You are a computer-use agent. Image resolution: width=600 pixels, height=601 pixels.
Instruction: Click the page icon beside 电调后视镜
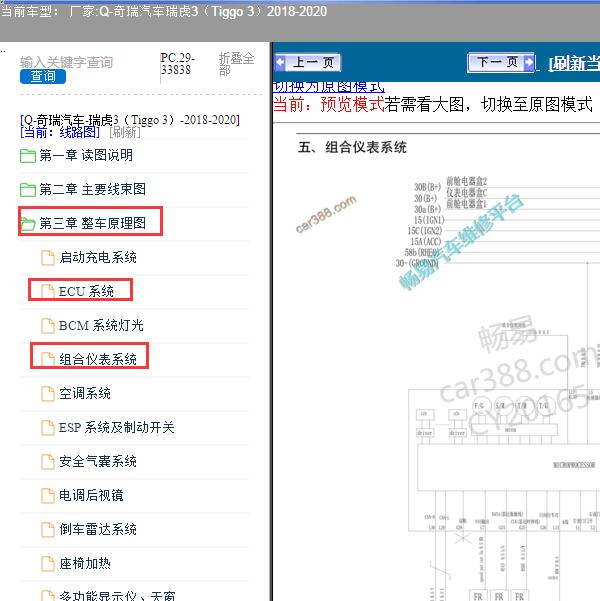click(x=48, y=496)
